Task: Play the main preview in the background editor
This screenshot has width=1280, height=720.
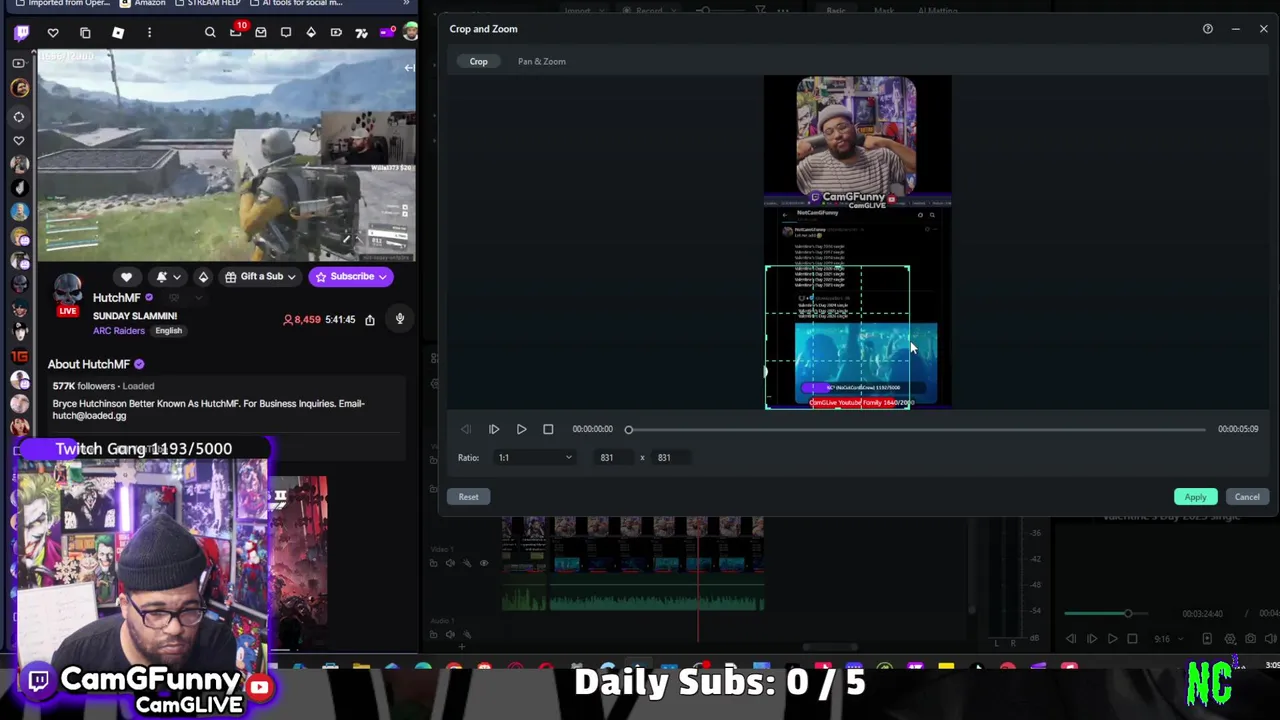Action: (1112, 639)
